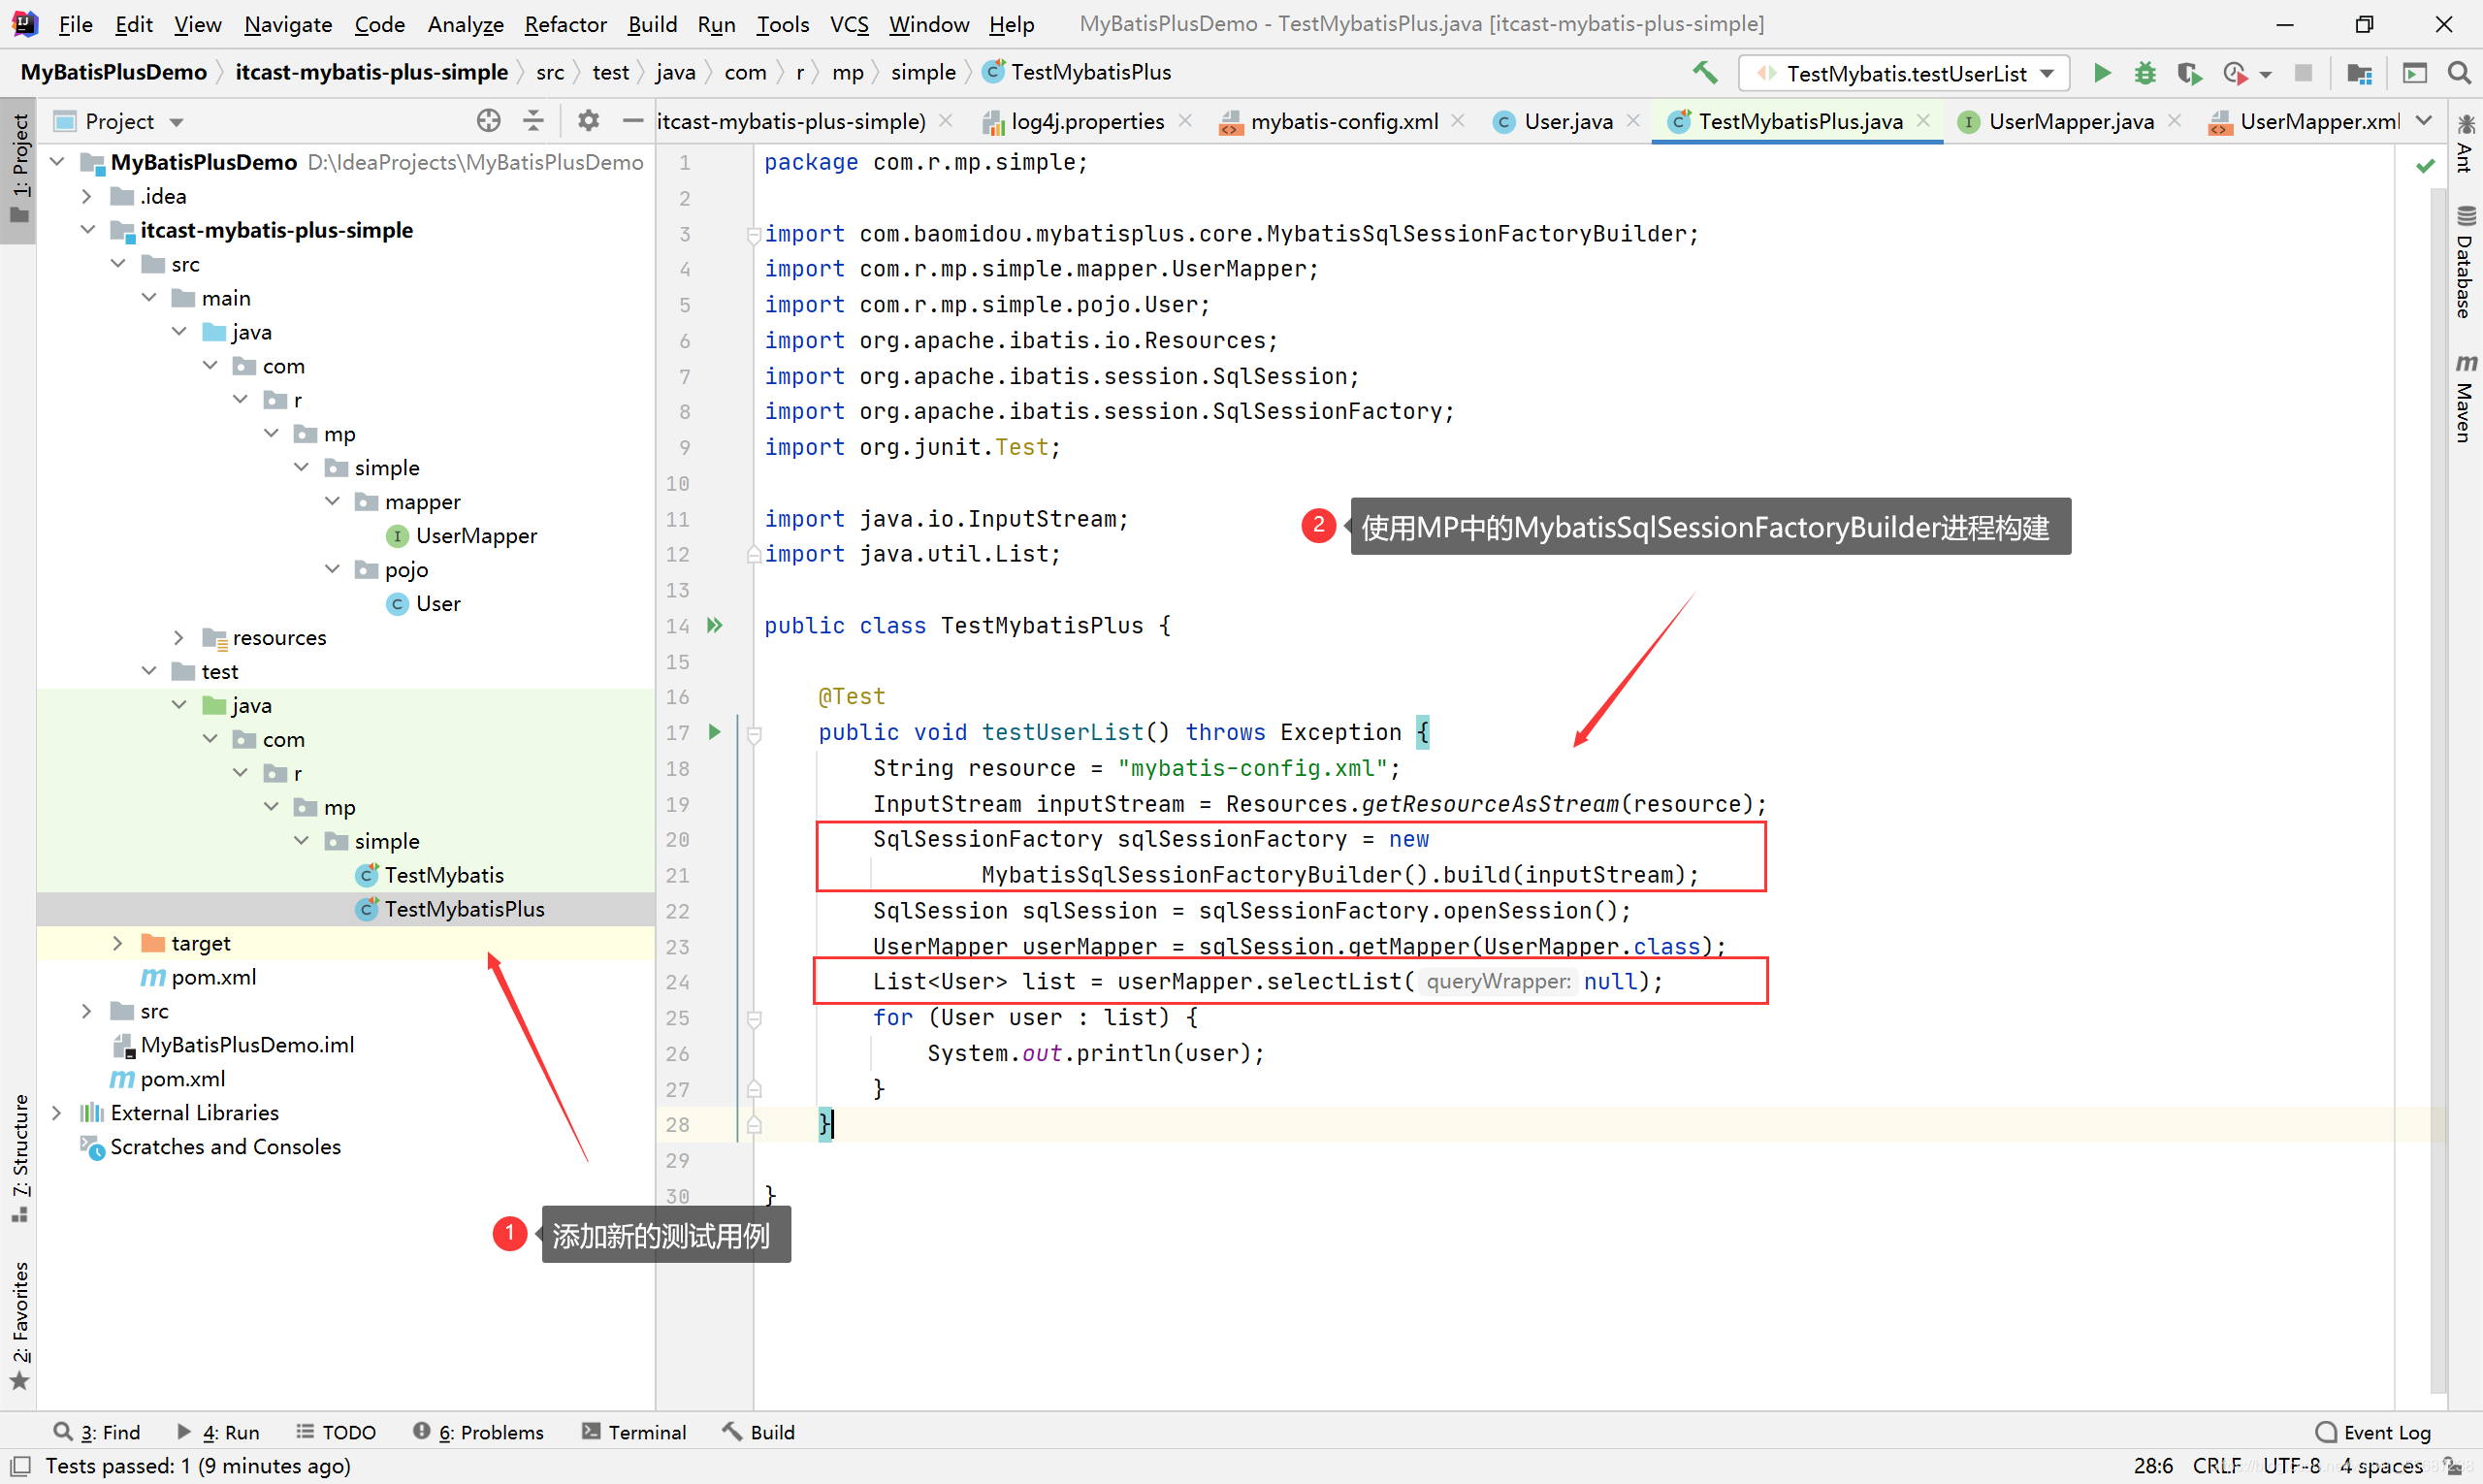Open the 6: Problems tool window
Screen dimensions: 2483x1484
pyautogui.click(x=479, y=1432)
